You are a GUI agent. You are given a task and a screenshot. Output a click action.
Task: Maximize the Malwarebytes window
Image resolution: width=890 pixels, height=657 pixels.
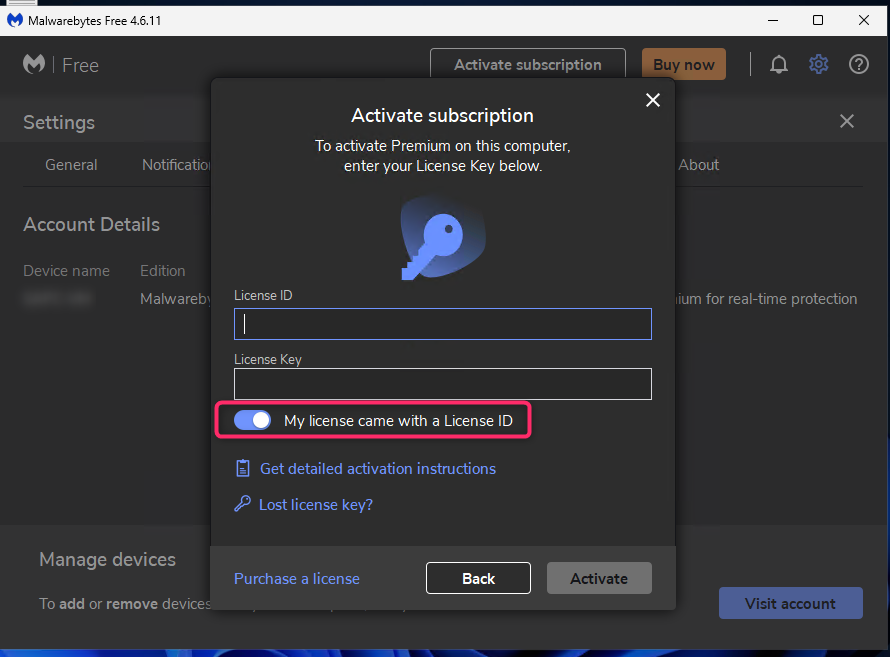pos(818,20)
